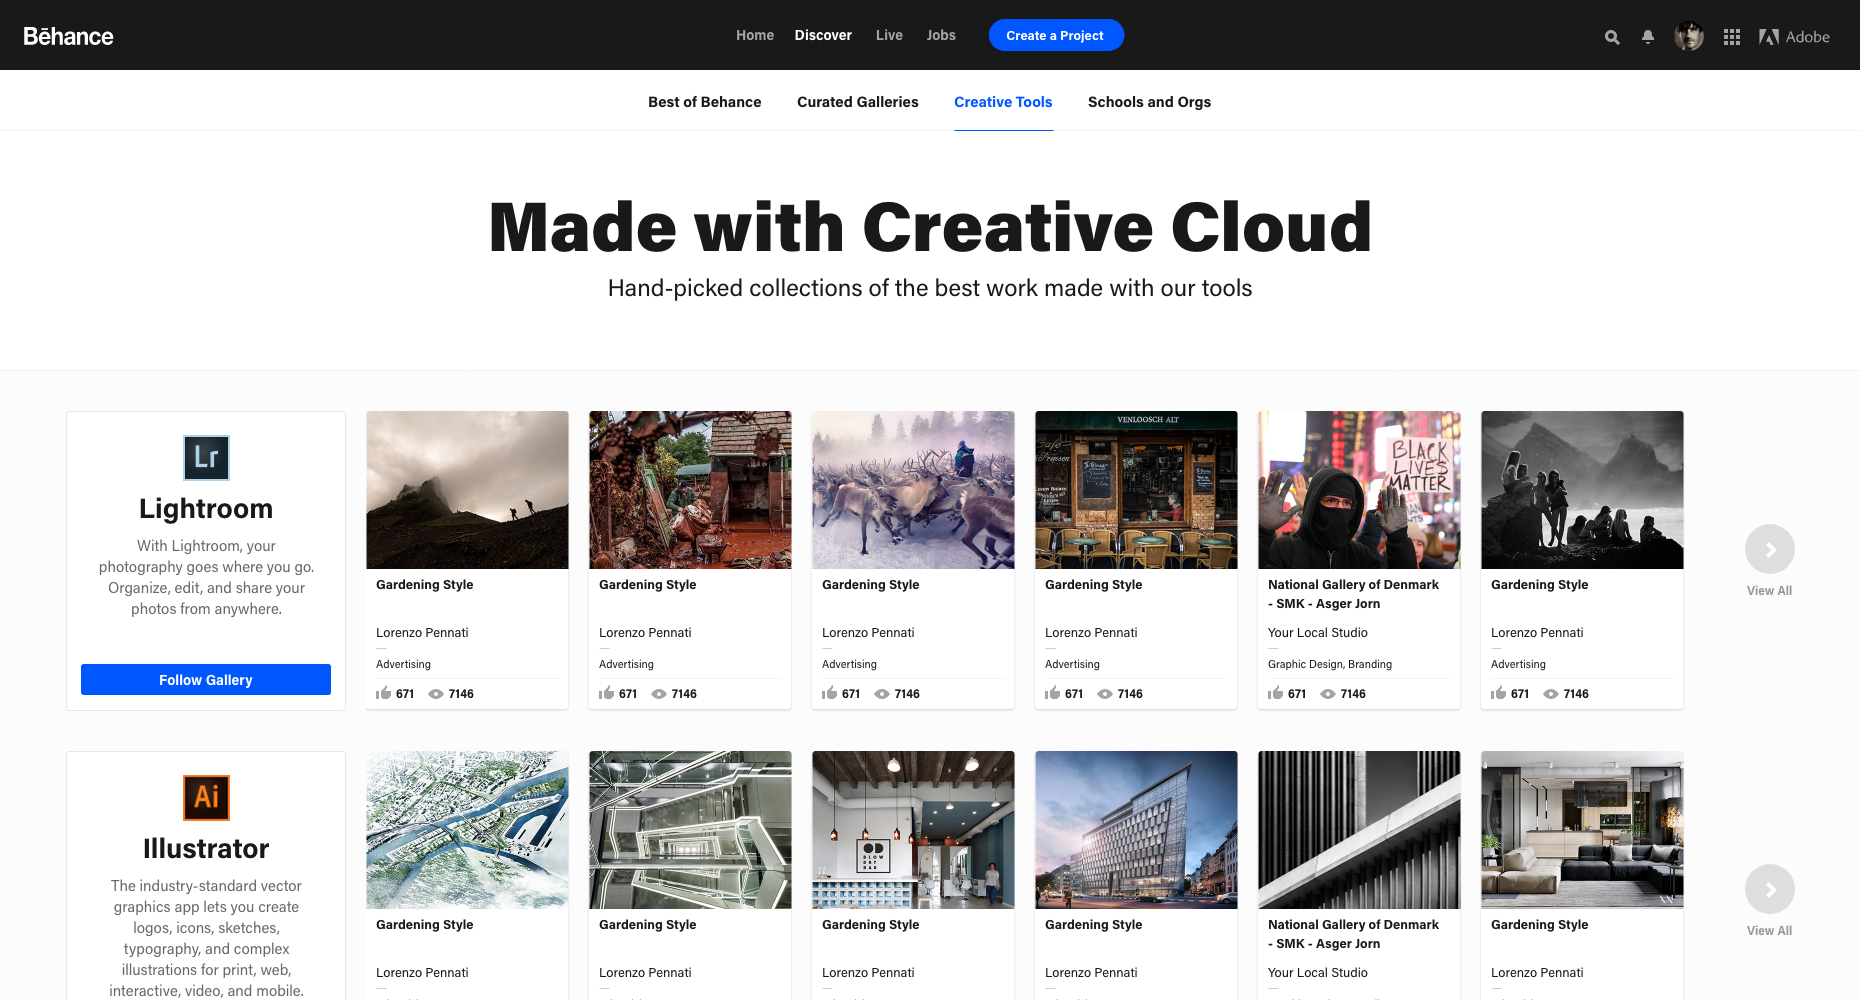Open the black-and-white seaside group thumbnail
Screen dimensions: 1860x1000
coord(1582,490)
